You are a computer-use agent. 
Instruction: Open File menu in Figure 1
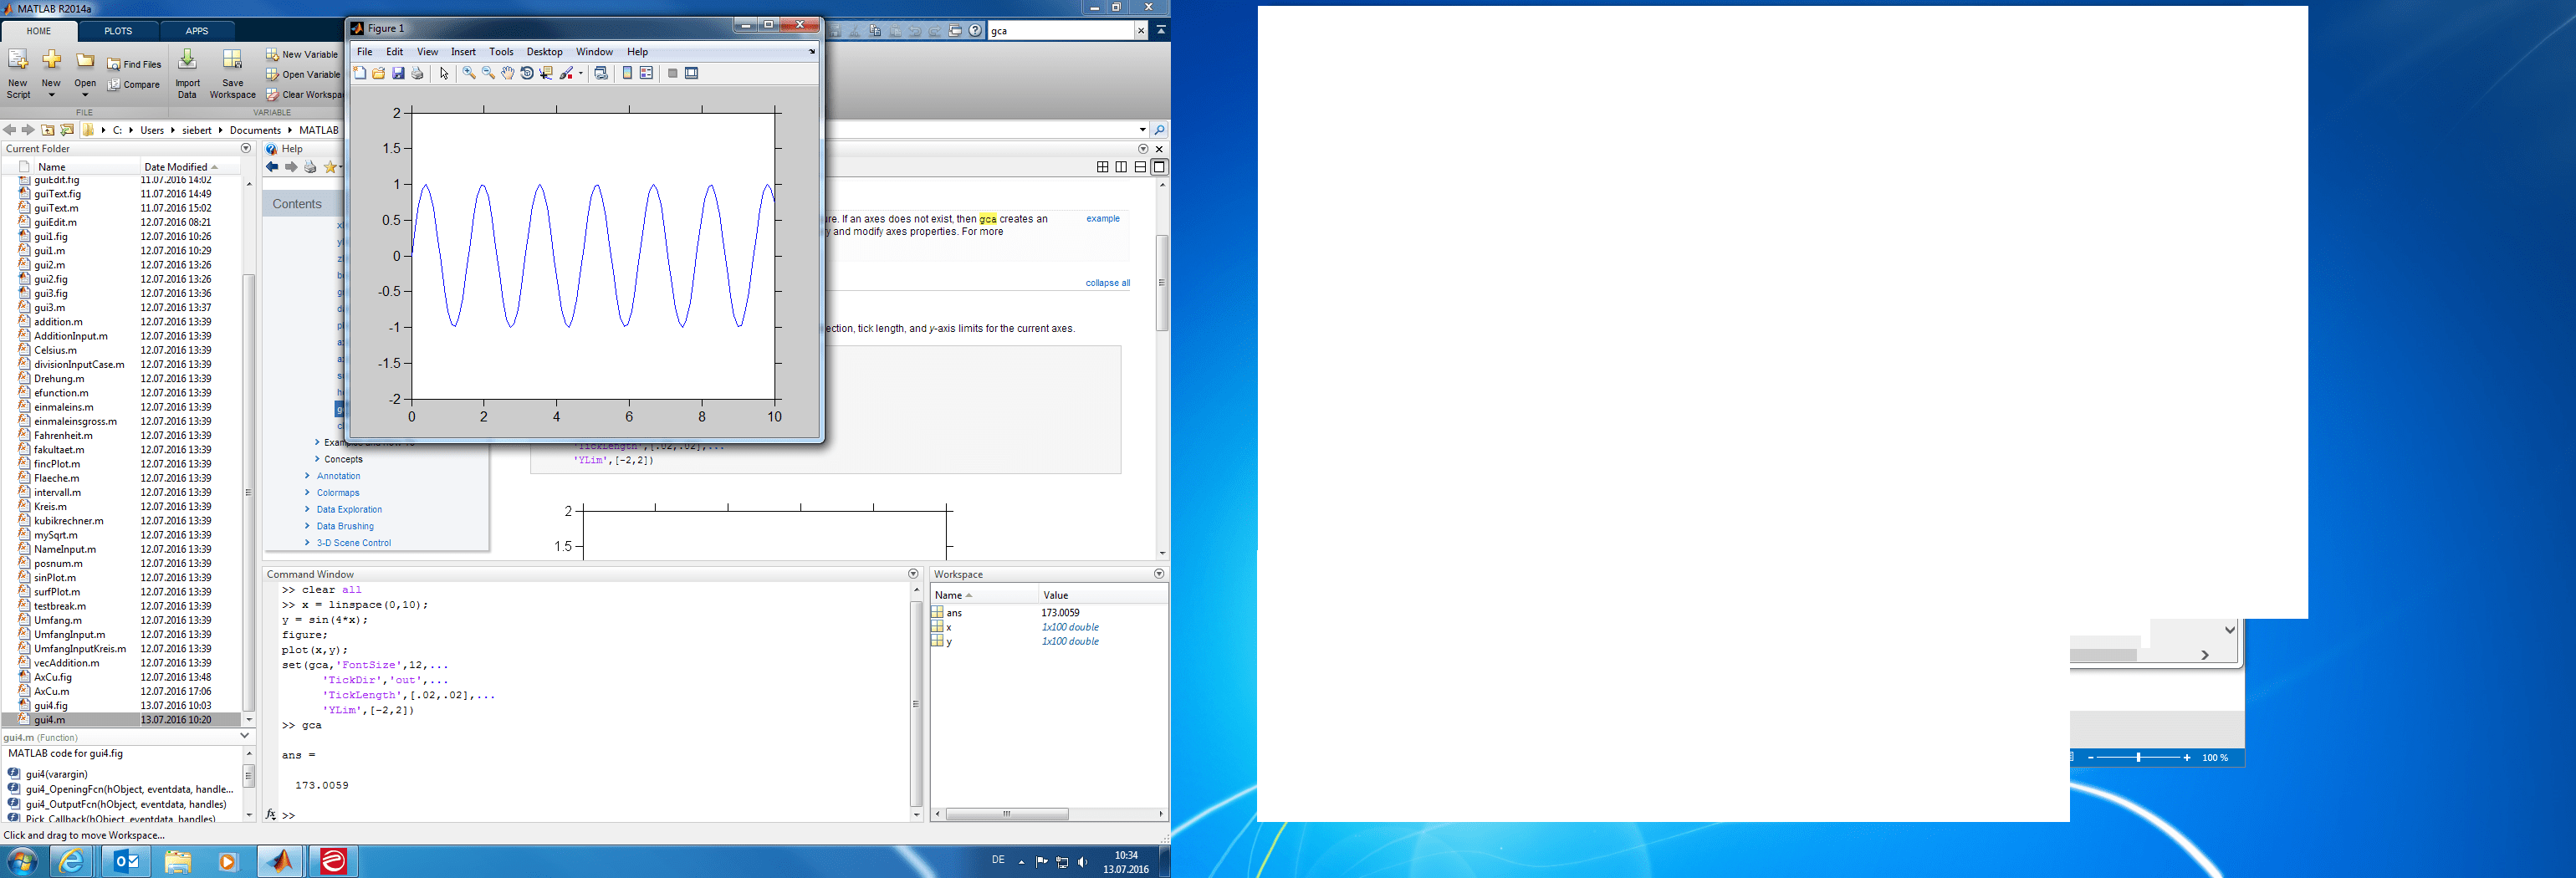[365, 52]
